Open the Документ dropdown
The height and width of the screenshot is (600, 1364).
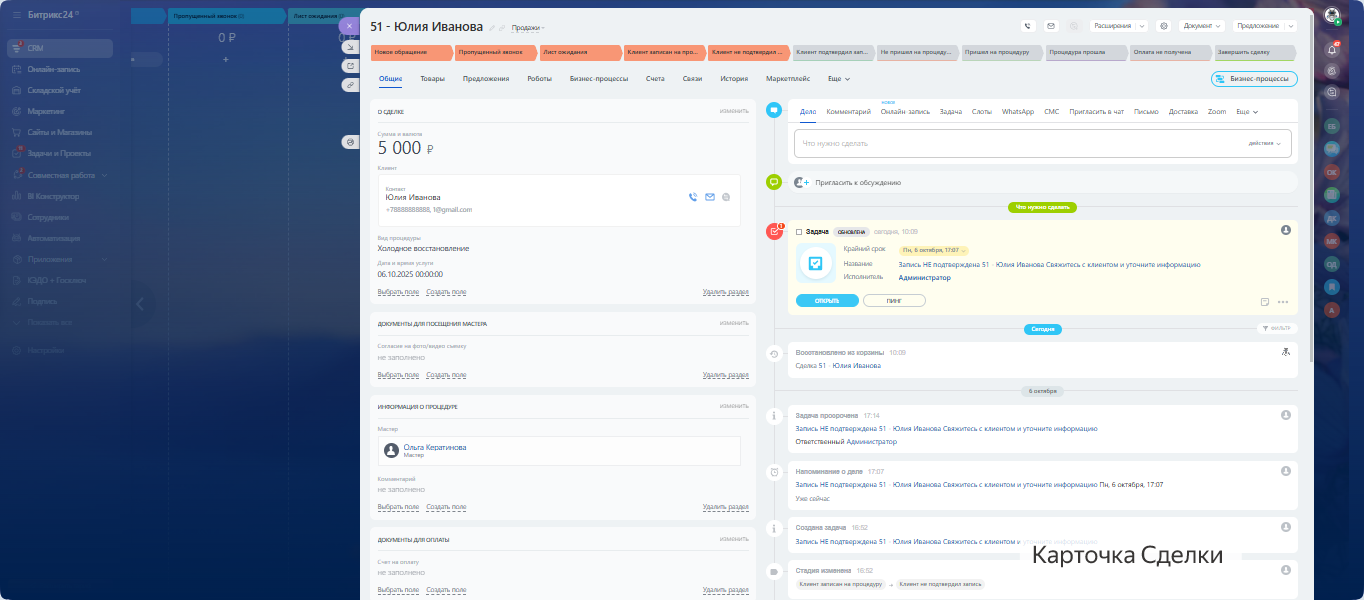[x=1201, y=26]
